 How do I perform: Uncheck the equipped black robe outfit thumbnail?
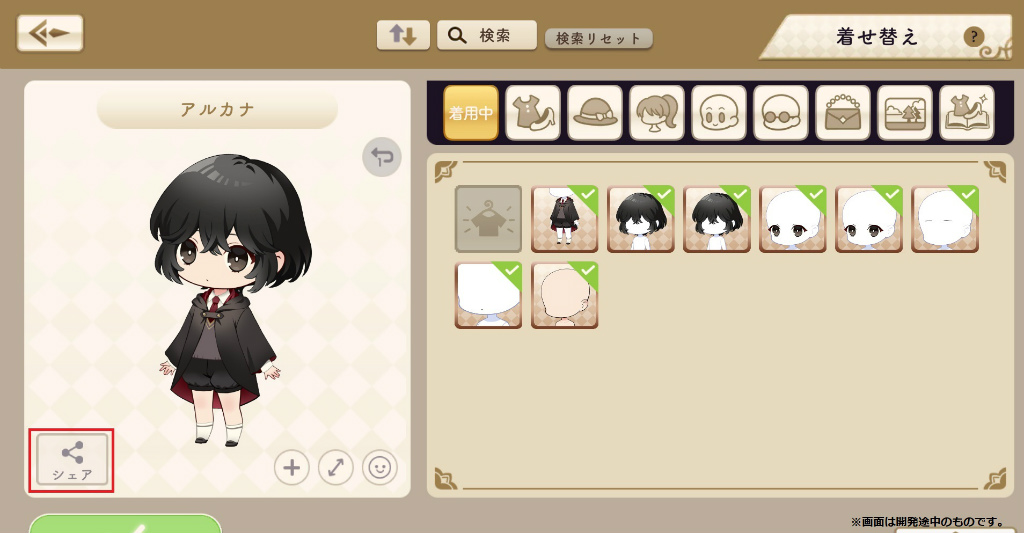(x=564, y=219)
